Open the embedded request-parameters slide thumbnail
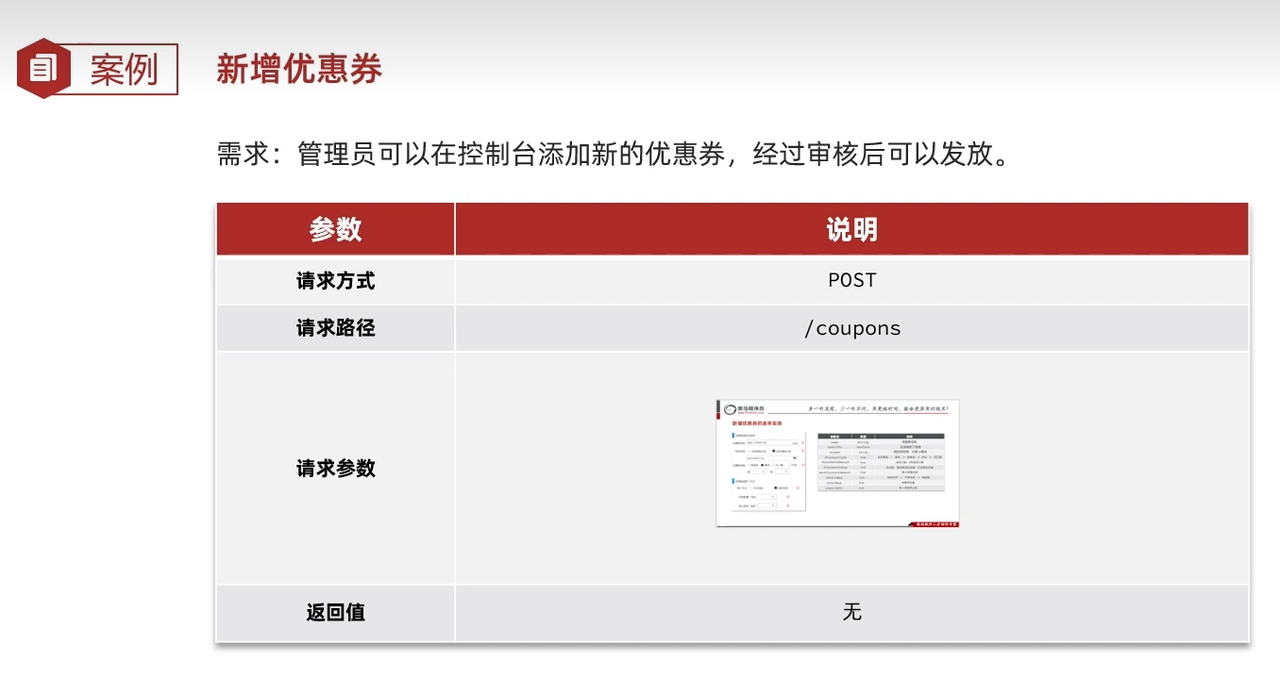 [838, 463]
